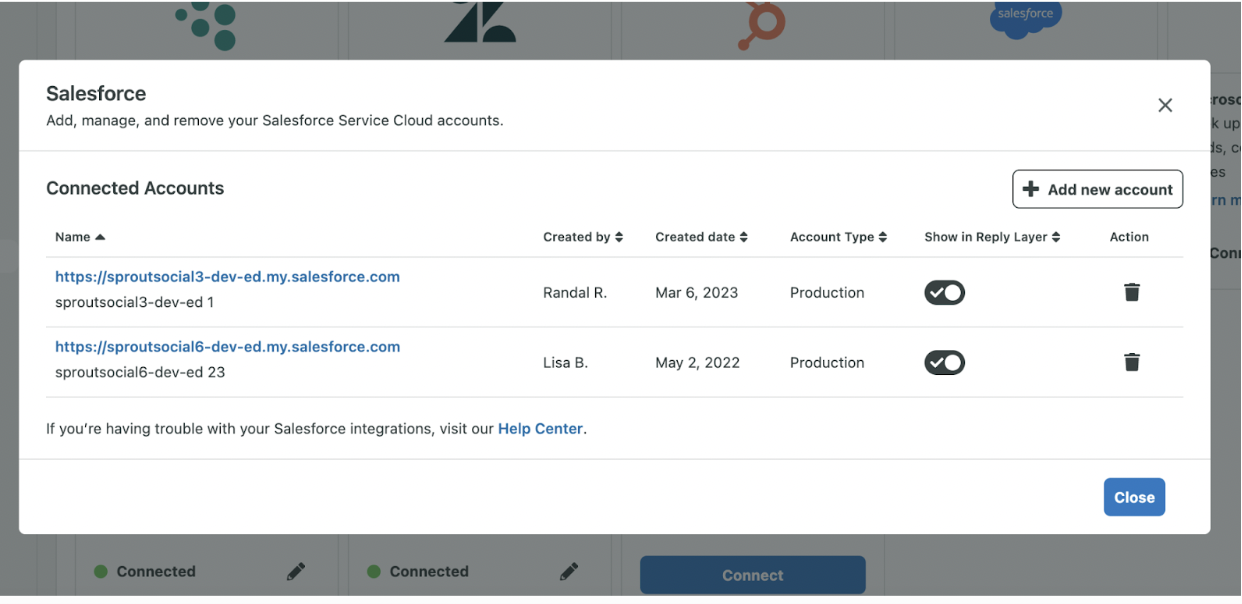
Task: Click Production in the Lisa B. row
Action: [x=827, y=362]
